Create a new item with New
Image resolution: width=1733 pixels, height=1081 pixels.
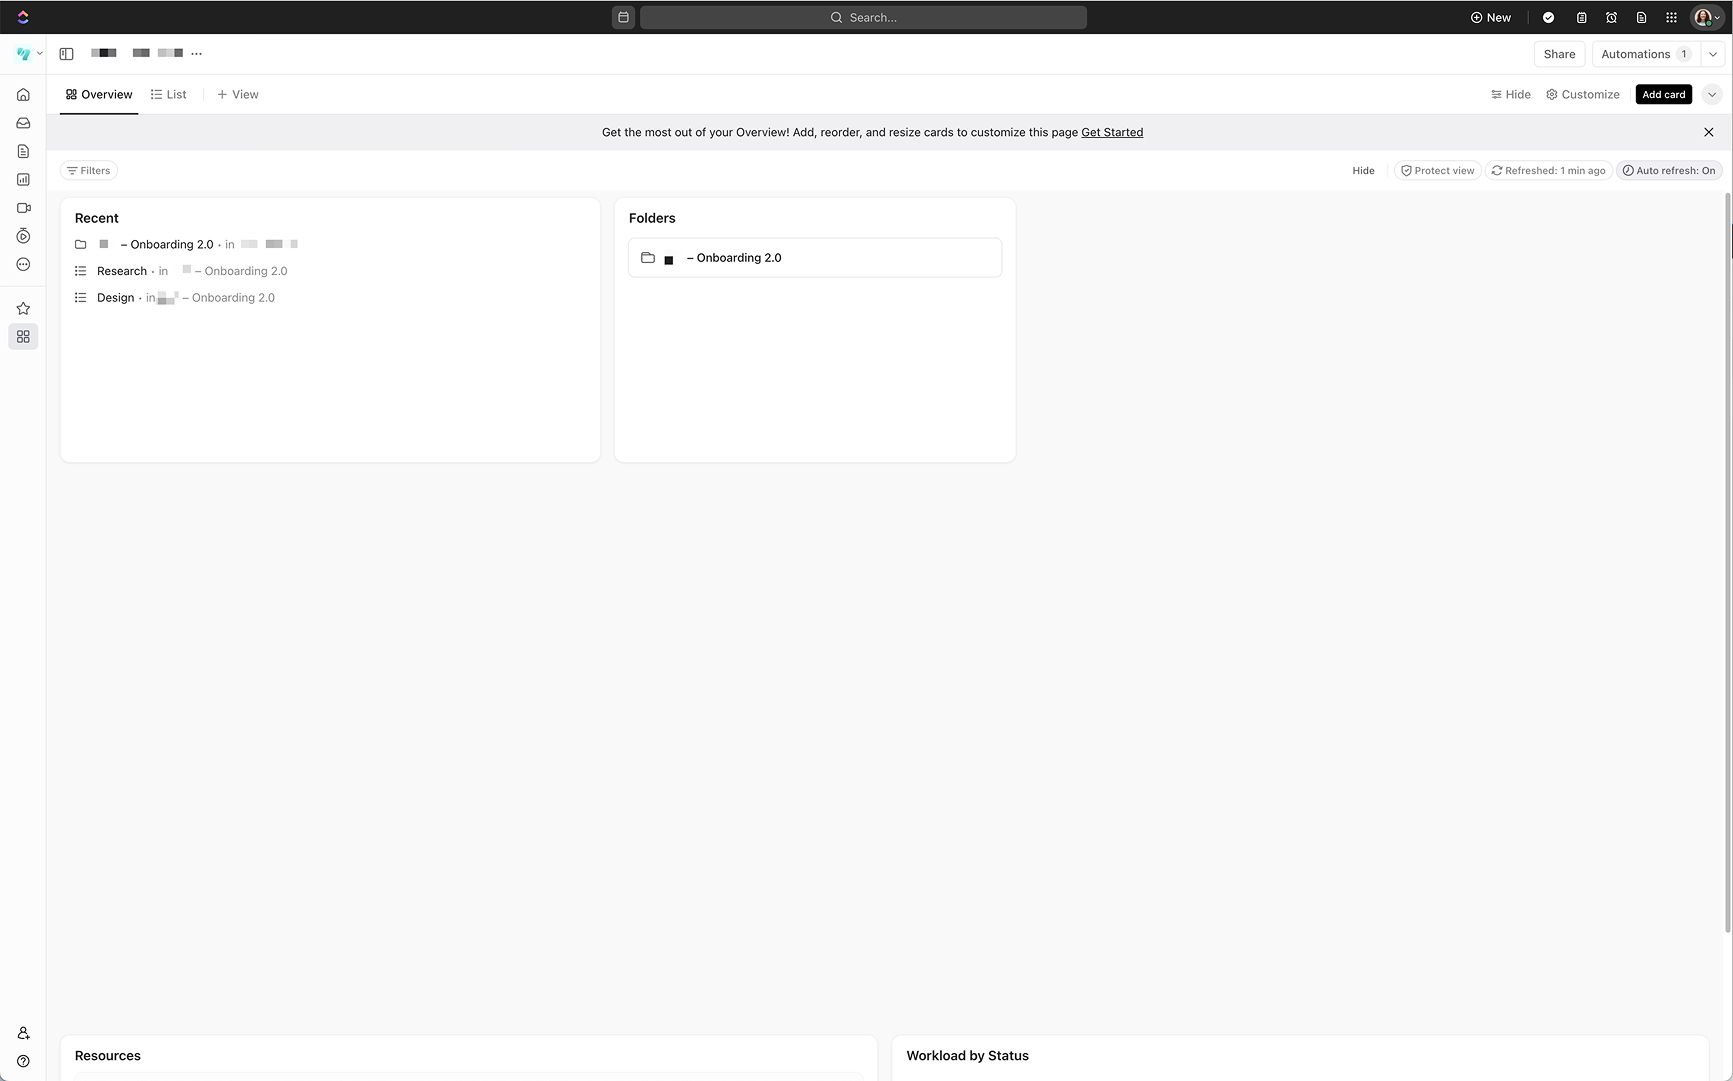coord(1490,17)
